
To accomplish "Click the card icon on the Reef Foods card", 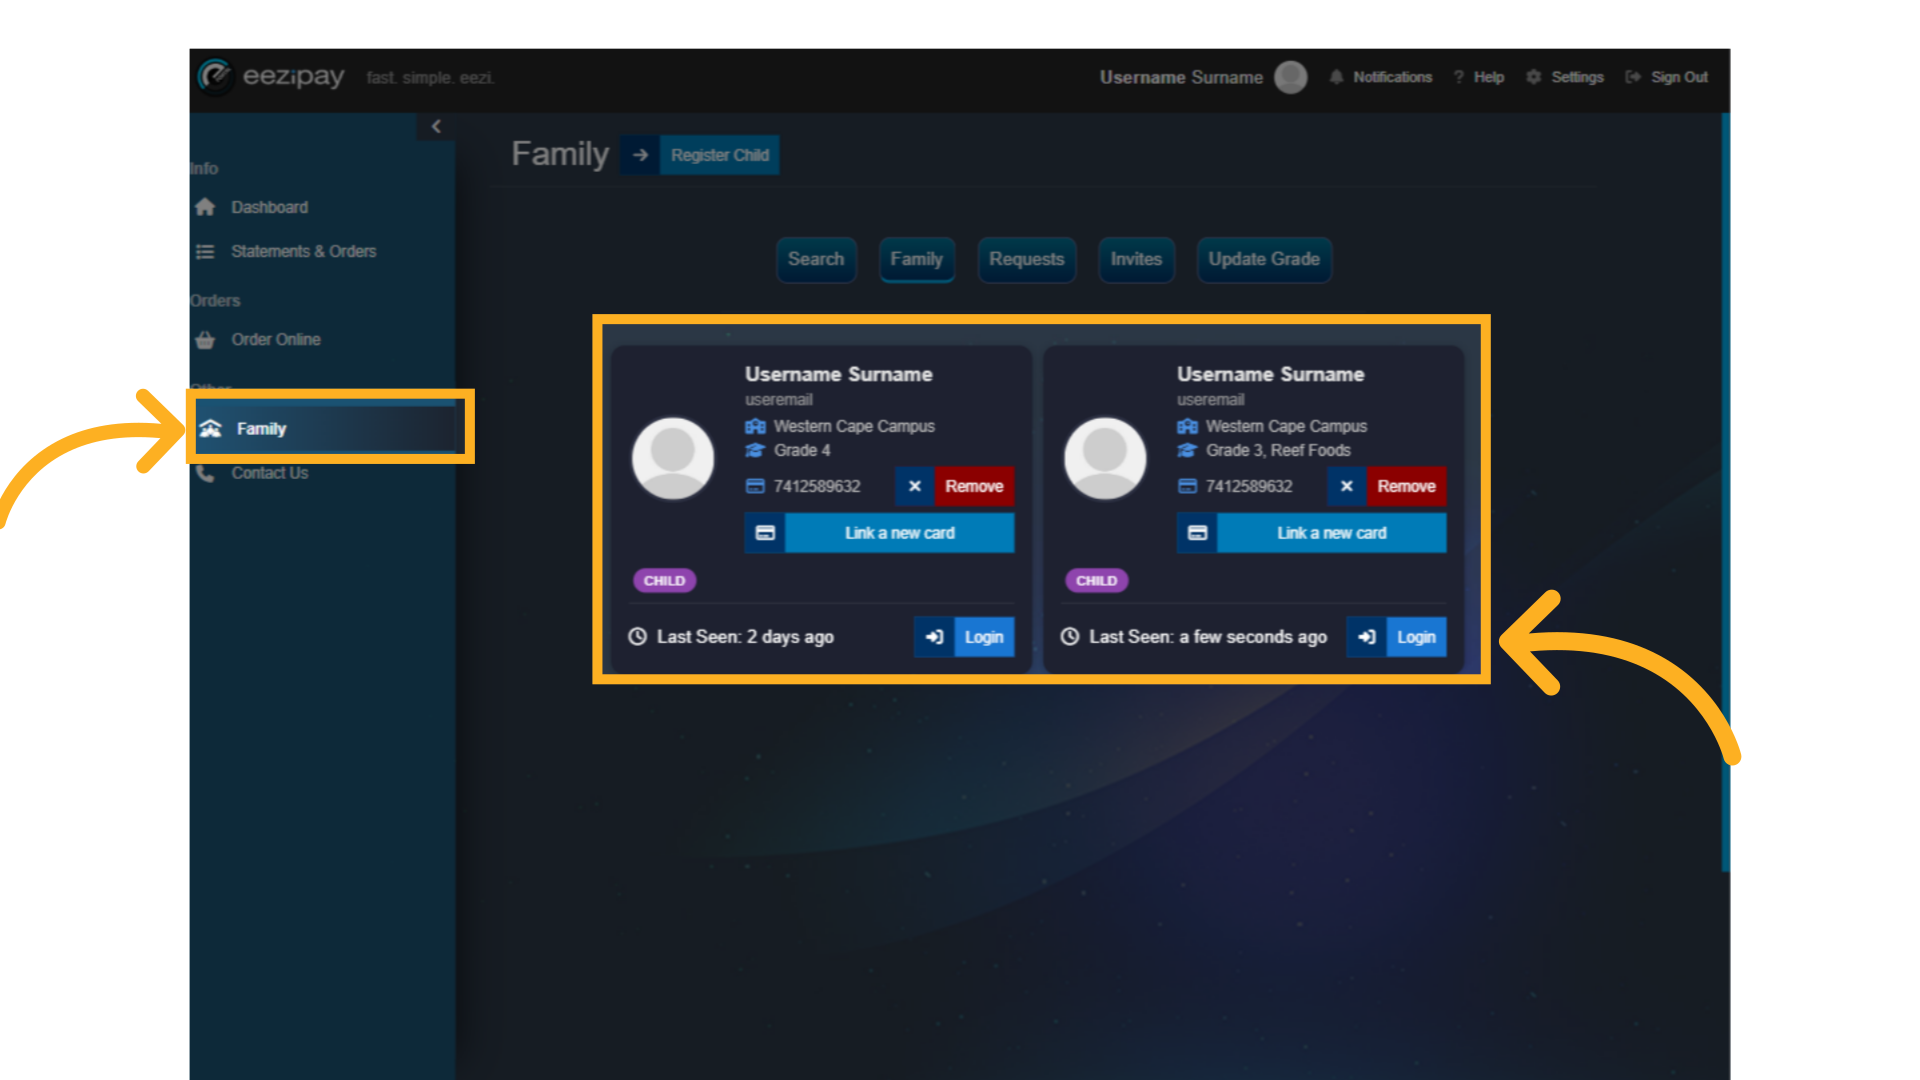I will (1197, 533).
